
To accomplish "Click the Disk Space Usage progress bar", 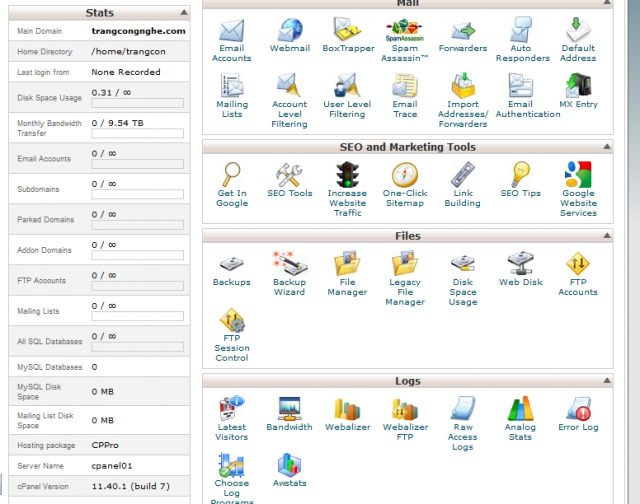I will [137, 102].
